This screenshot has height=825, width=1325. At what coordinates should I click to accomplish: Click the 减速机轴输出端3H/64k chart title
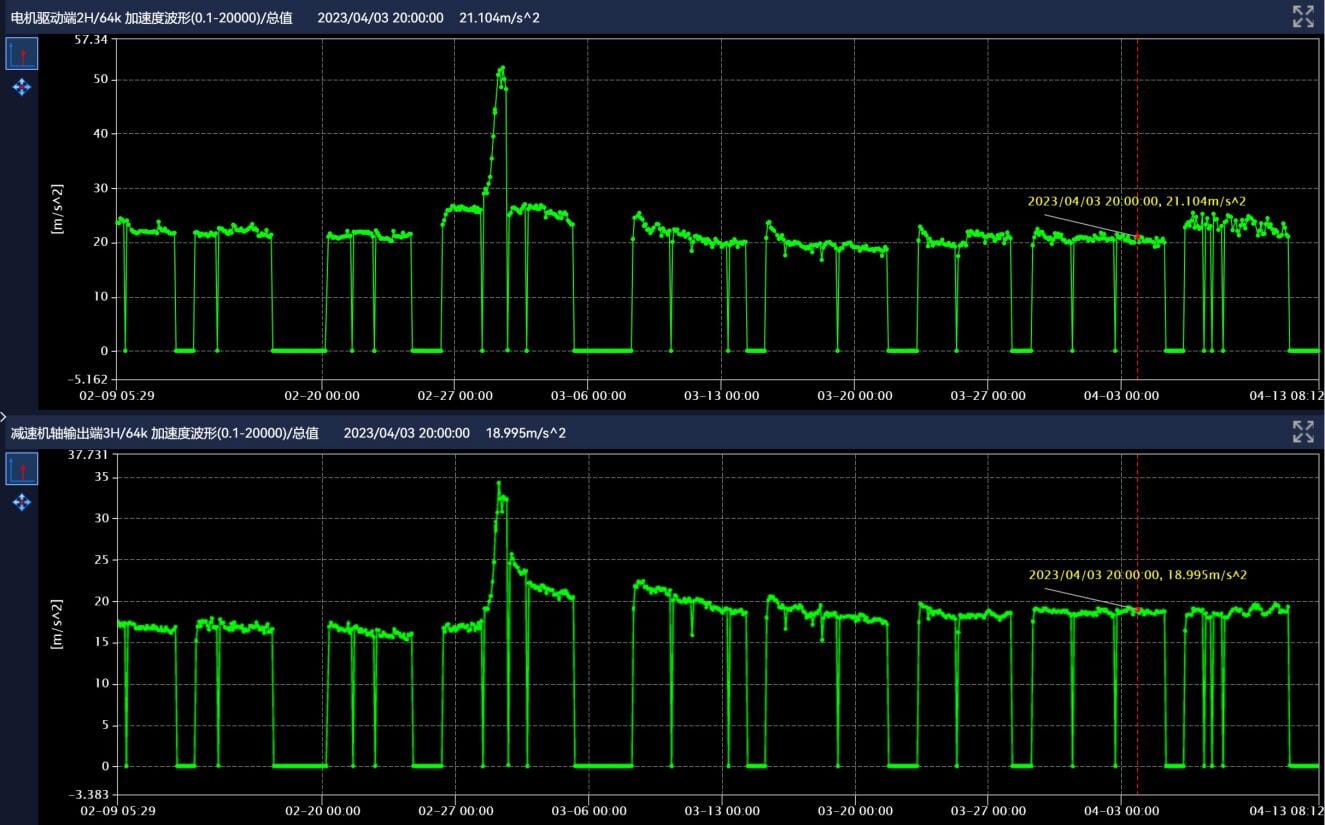[165, 433]
